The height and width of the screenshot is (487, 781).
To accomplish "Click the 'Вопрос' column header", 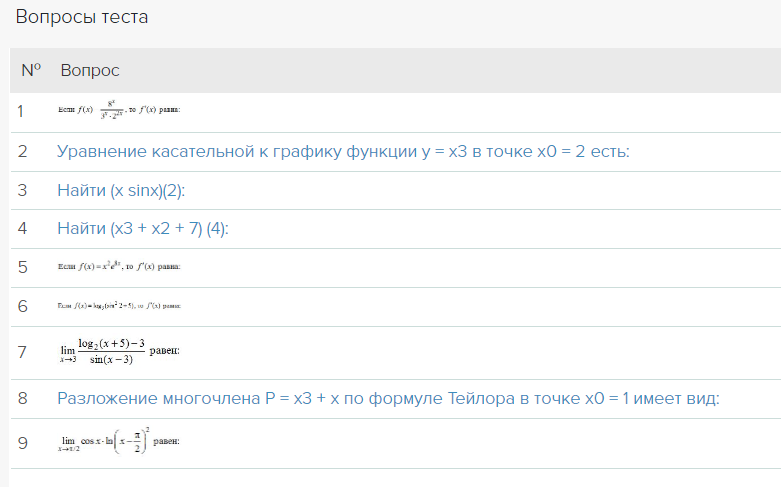I will click(x=90, y=71).
